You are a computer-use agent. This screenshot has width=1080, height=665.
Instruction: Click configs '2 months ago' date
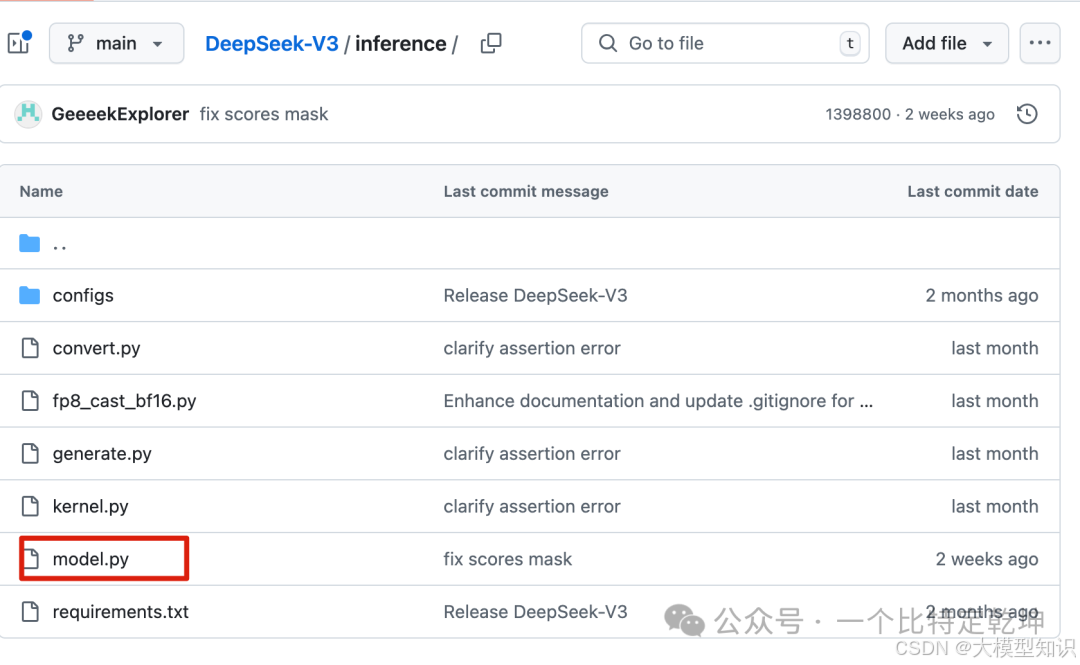tap(982, 296)
